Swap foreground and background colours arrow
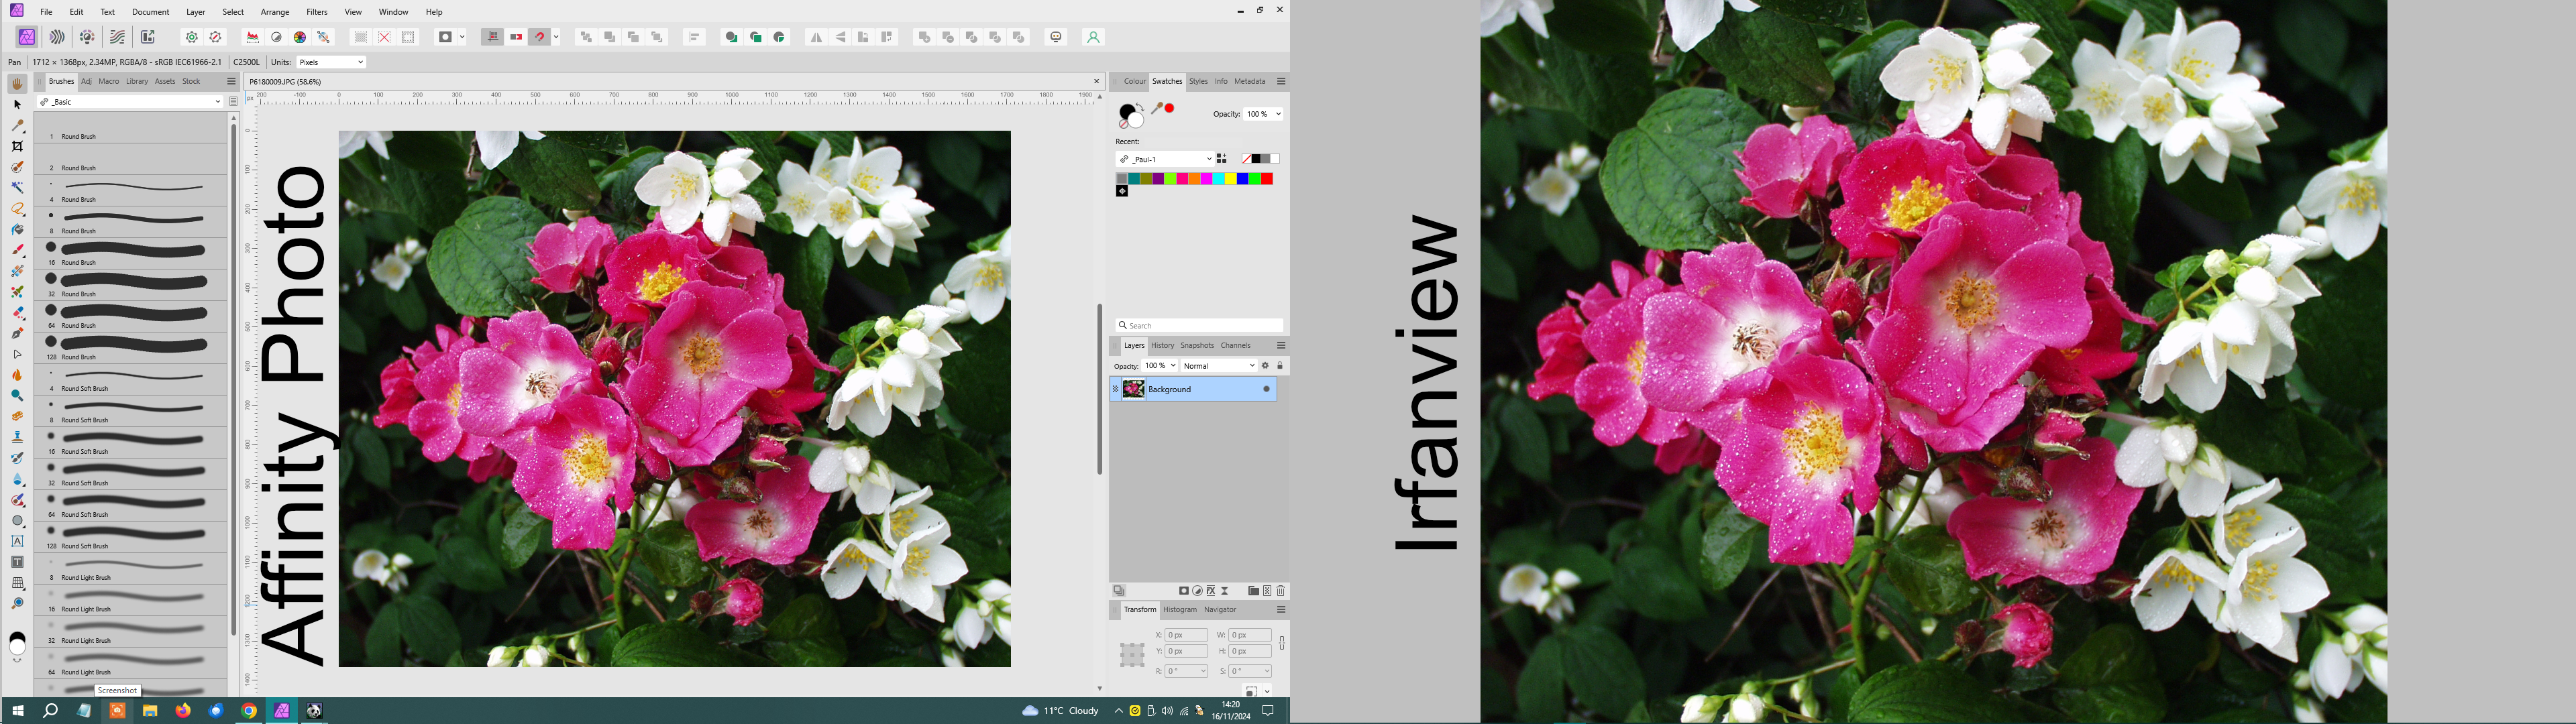 [x=1141, y=107]
